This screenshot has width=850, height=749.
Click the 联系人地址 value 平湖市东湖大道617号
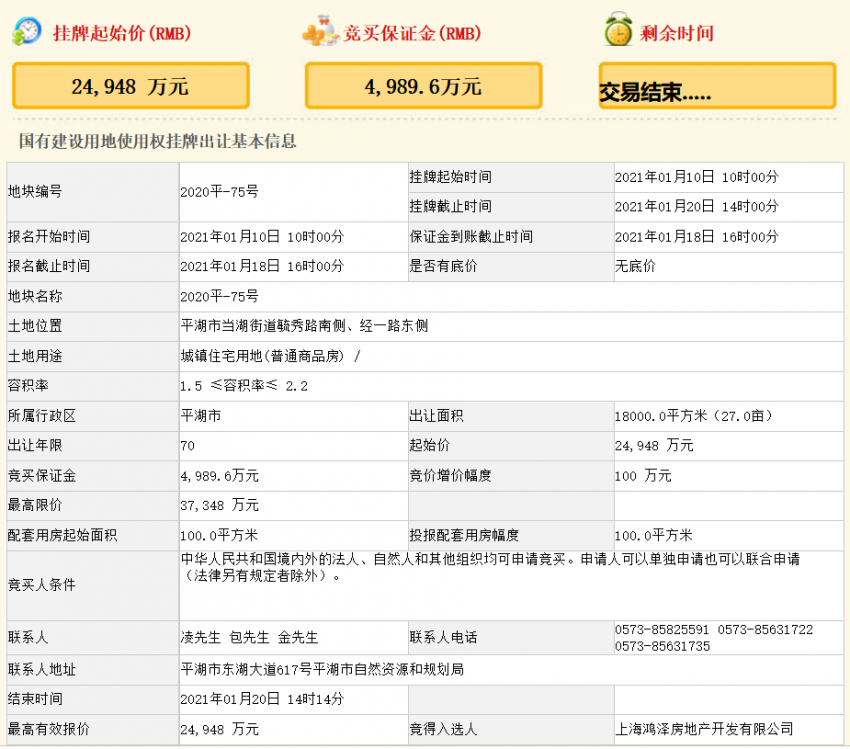[x=321, y=669]
